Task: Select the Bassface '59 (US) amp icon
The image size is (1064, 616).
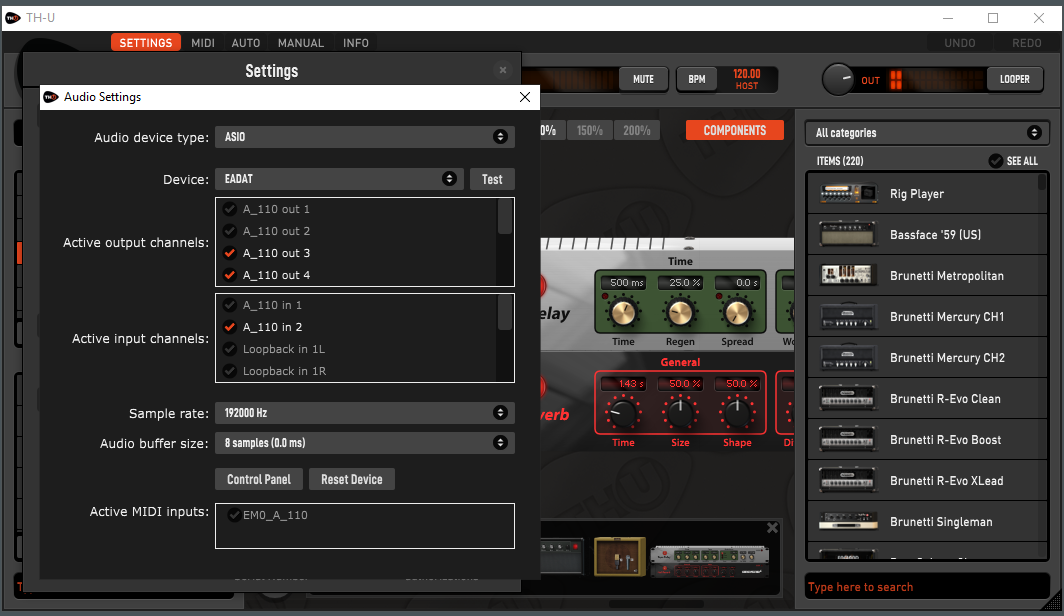Action: (848, 235)
